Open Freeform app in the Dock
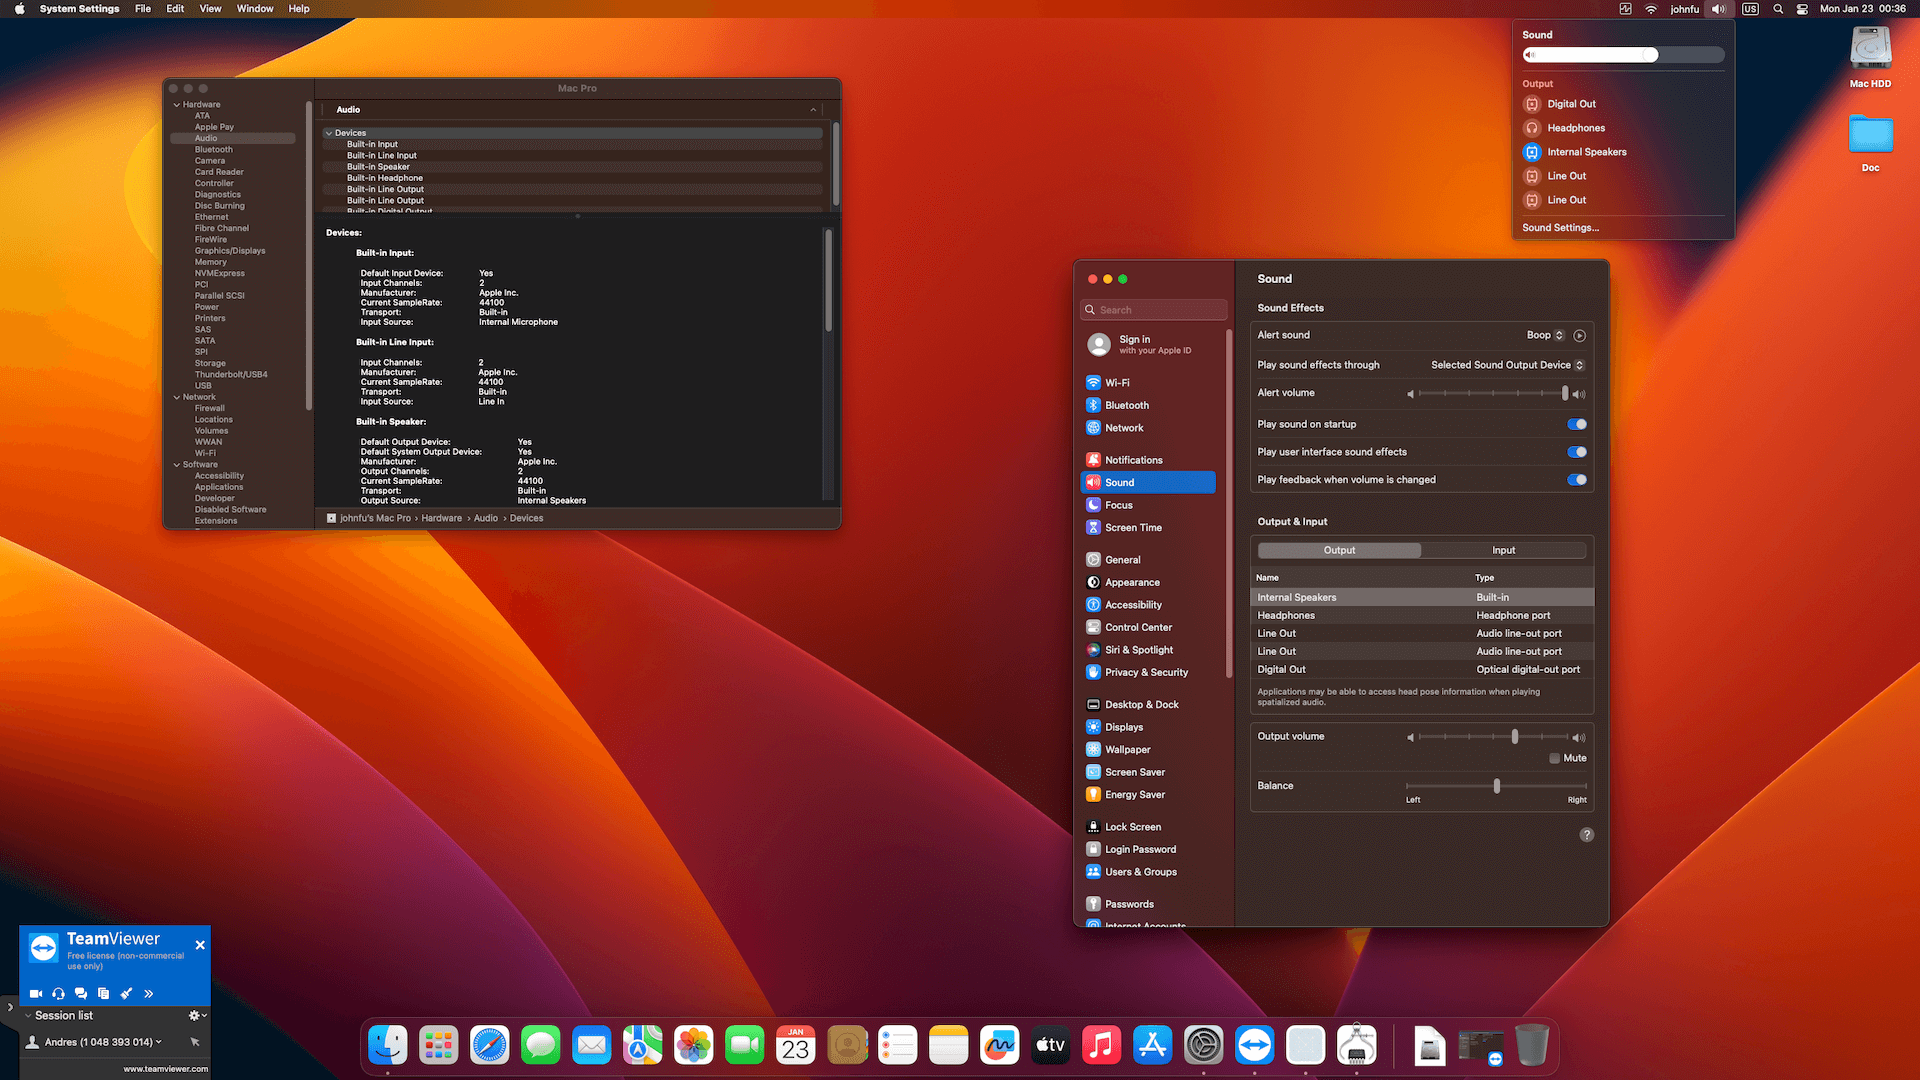1920x1080 pixels. point(1000,1046)
